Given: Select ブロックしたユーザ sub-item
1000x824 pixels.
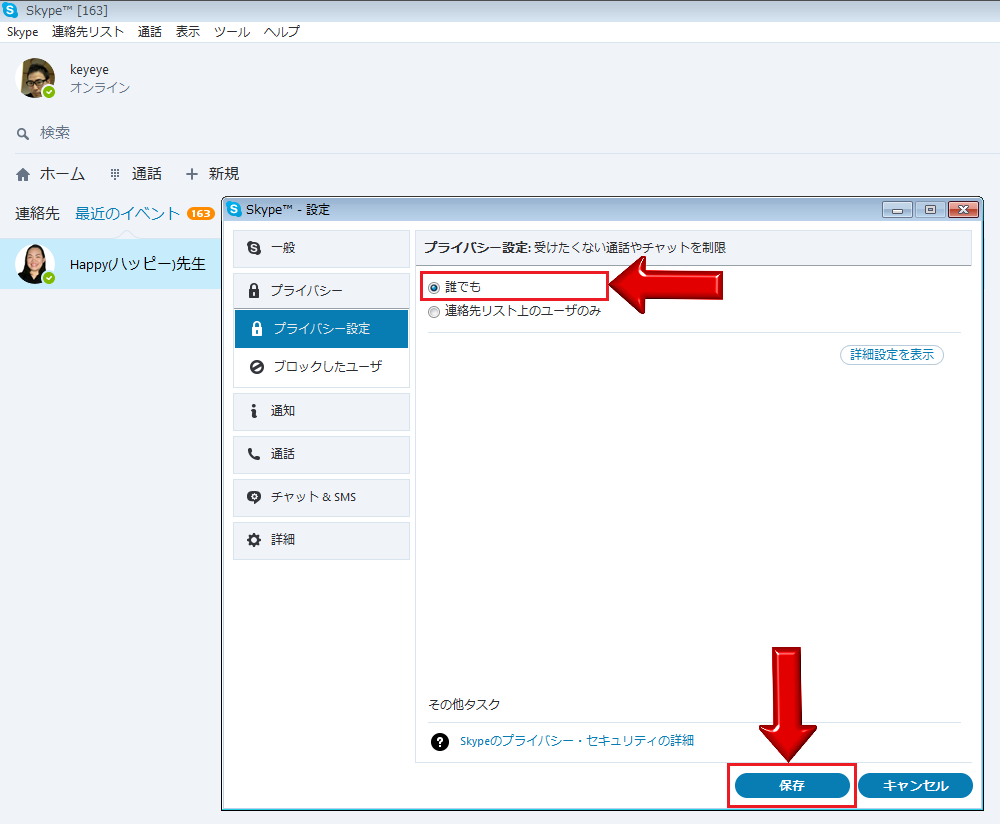Looking at the screenshot, I should click(321, 367).
